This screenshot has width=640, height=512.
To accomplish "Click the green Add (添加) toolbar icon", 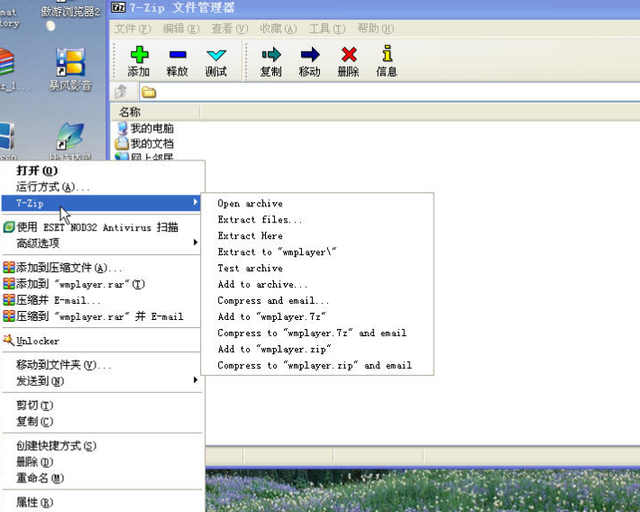I will coord(139,54).
